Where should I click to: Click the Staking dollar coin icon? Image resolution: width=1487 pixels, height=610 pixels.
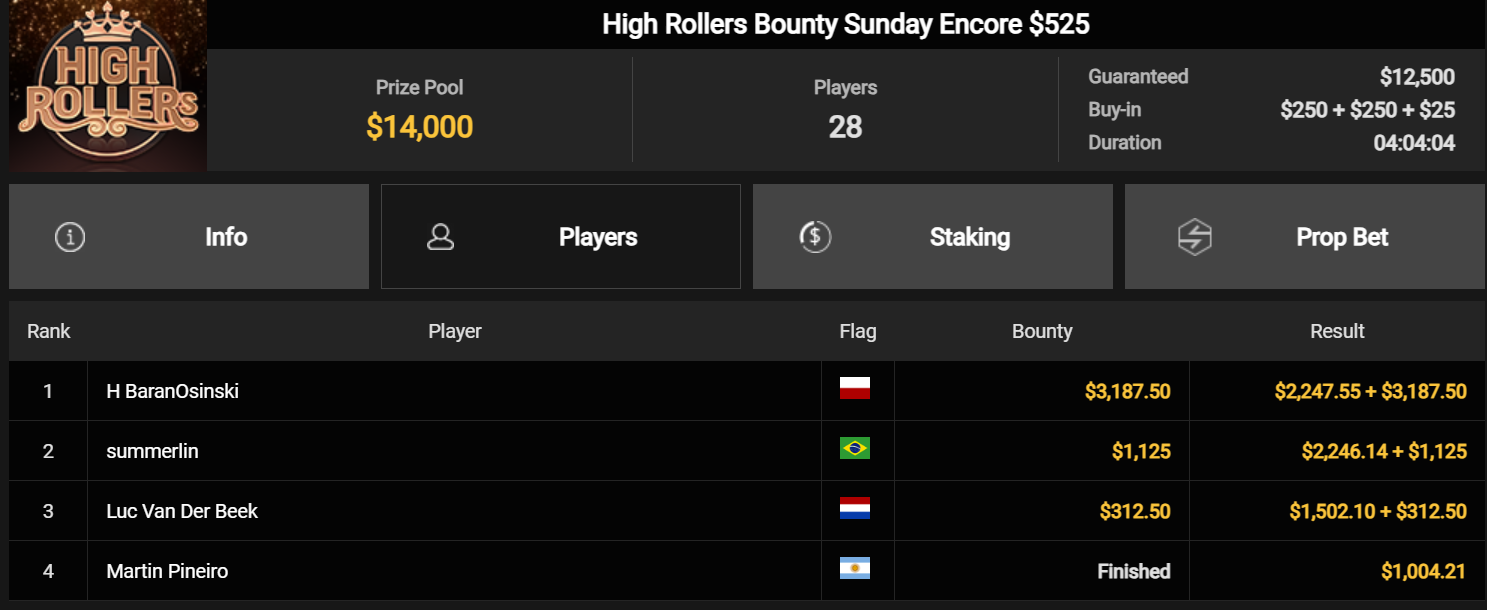[815, 237]
